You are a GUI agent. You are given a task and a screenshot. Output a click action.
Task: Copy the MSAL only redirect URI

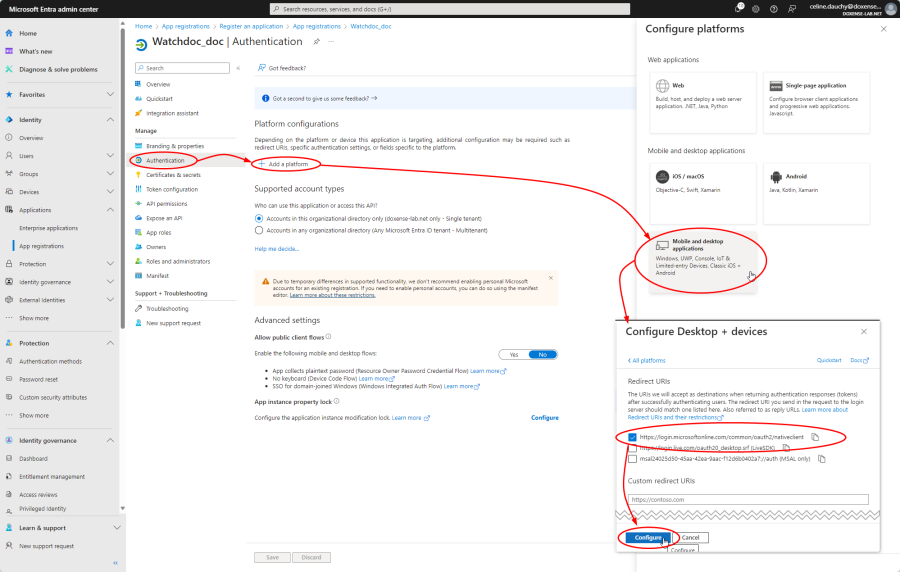[821, 459]
